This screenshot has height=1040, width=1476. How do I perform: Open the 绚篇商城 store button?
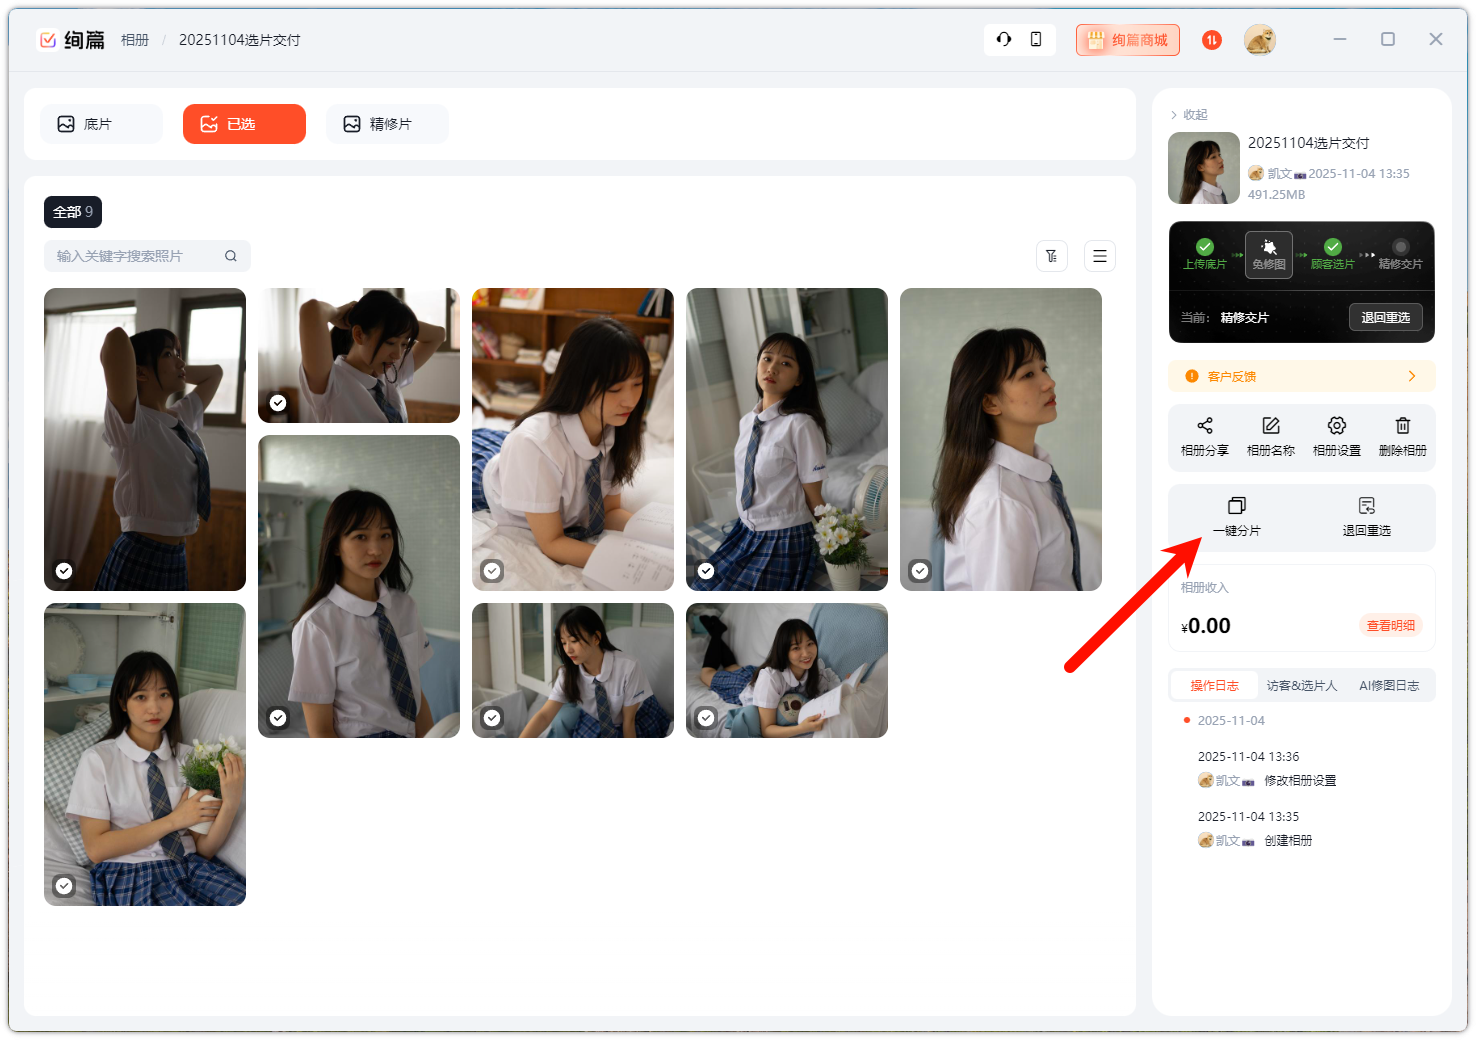point(1128,40)
